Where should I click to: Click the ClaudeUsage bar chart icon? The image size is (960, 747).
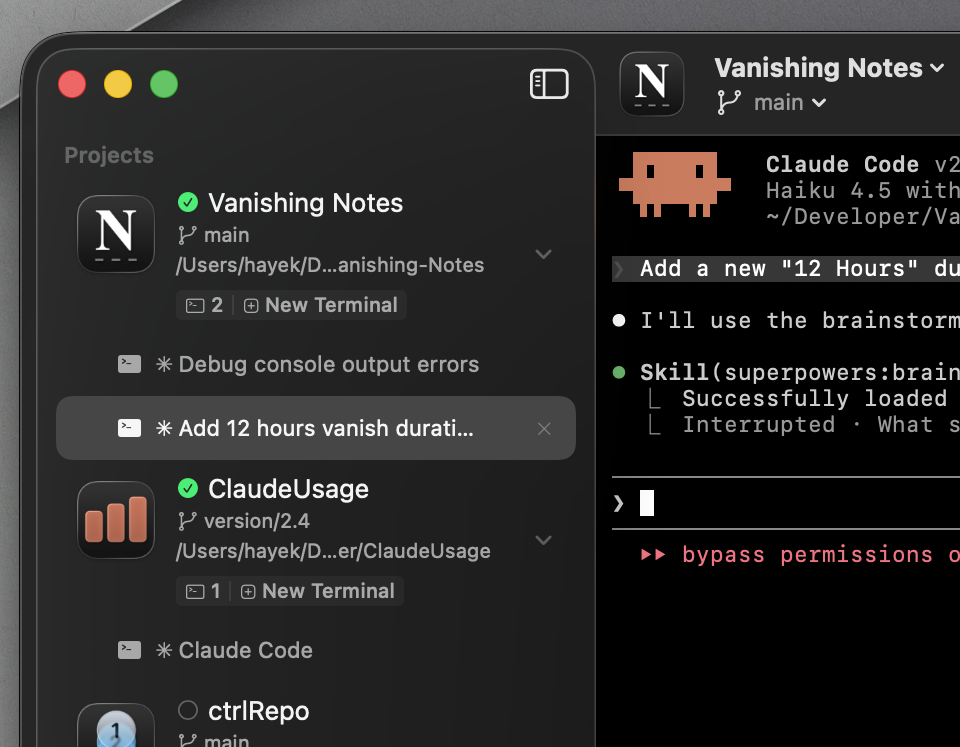116,520
